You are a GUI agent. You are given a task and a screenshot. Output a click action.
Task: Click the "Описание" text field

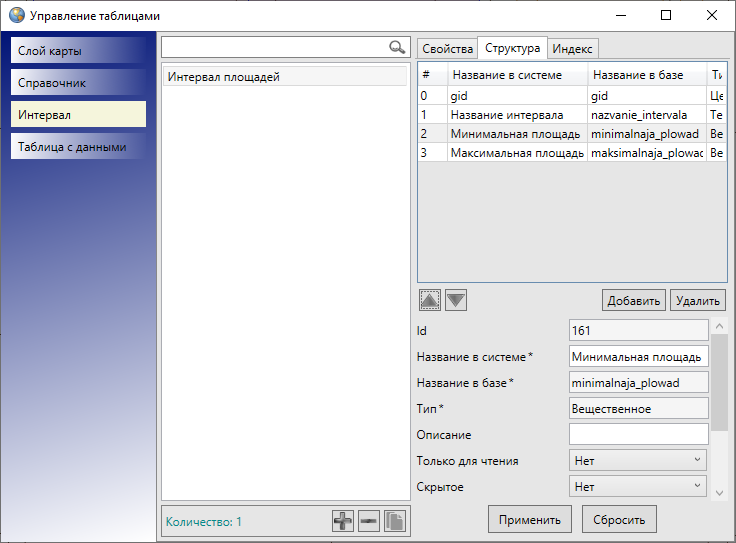[x=638, y=434]
